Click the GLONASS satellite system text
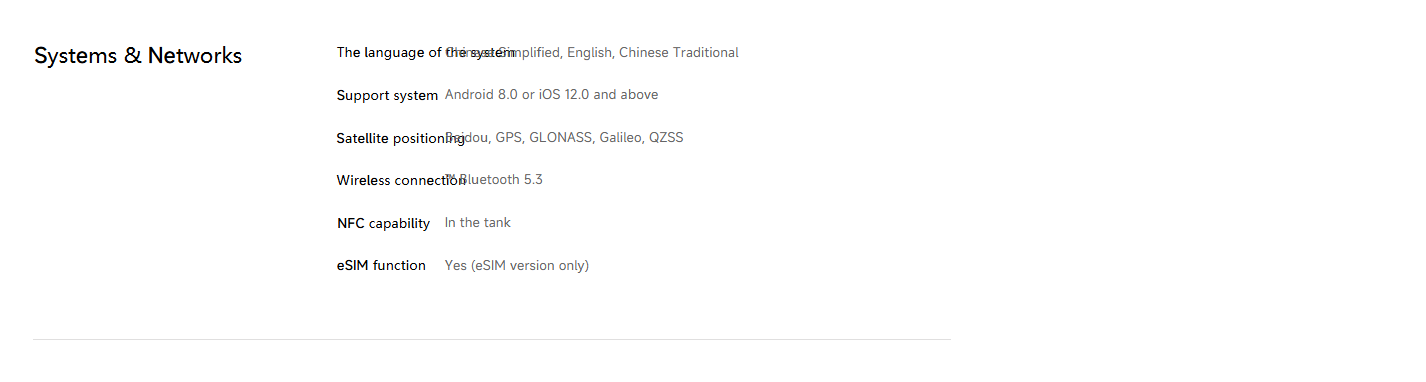The width and height of the screenshot is (1426, 382). click(561, 138)
